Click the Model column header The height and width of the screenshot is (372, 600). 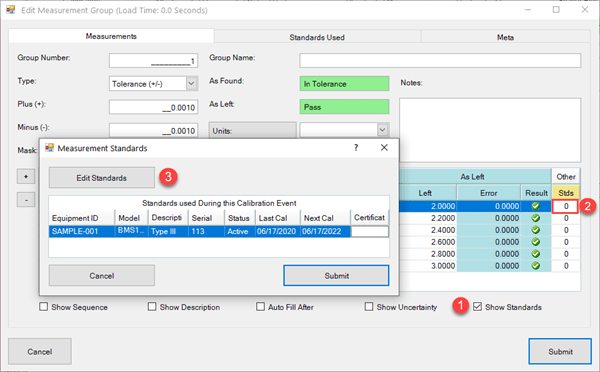coord(131,218)
